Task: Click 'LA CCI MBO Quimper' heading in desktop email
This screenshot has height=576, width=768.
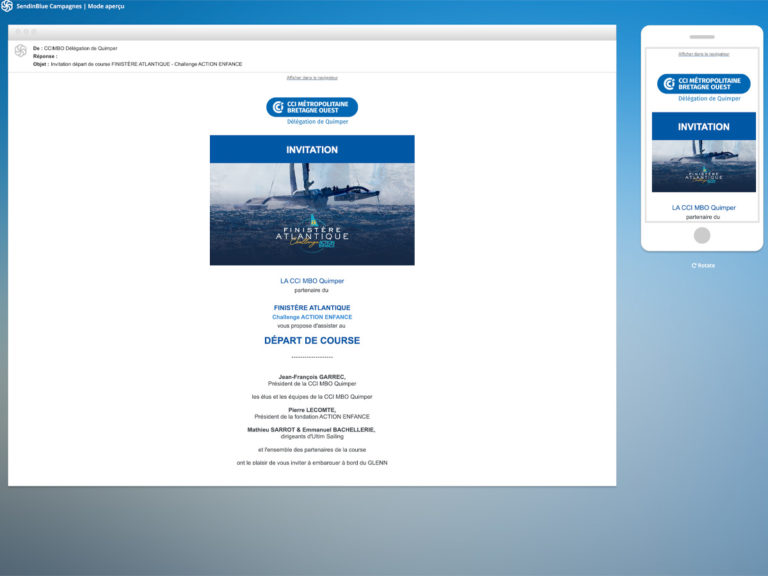Action: [312, 281]
